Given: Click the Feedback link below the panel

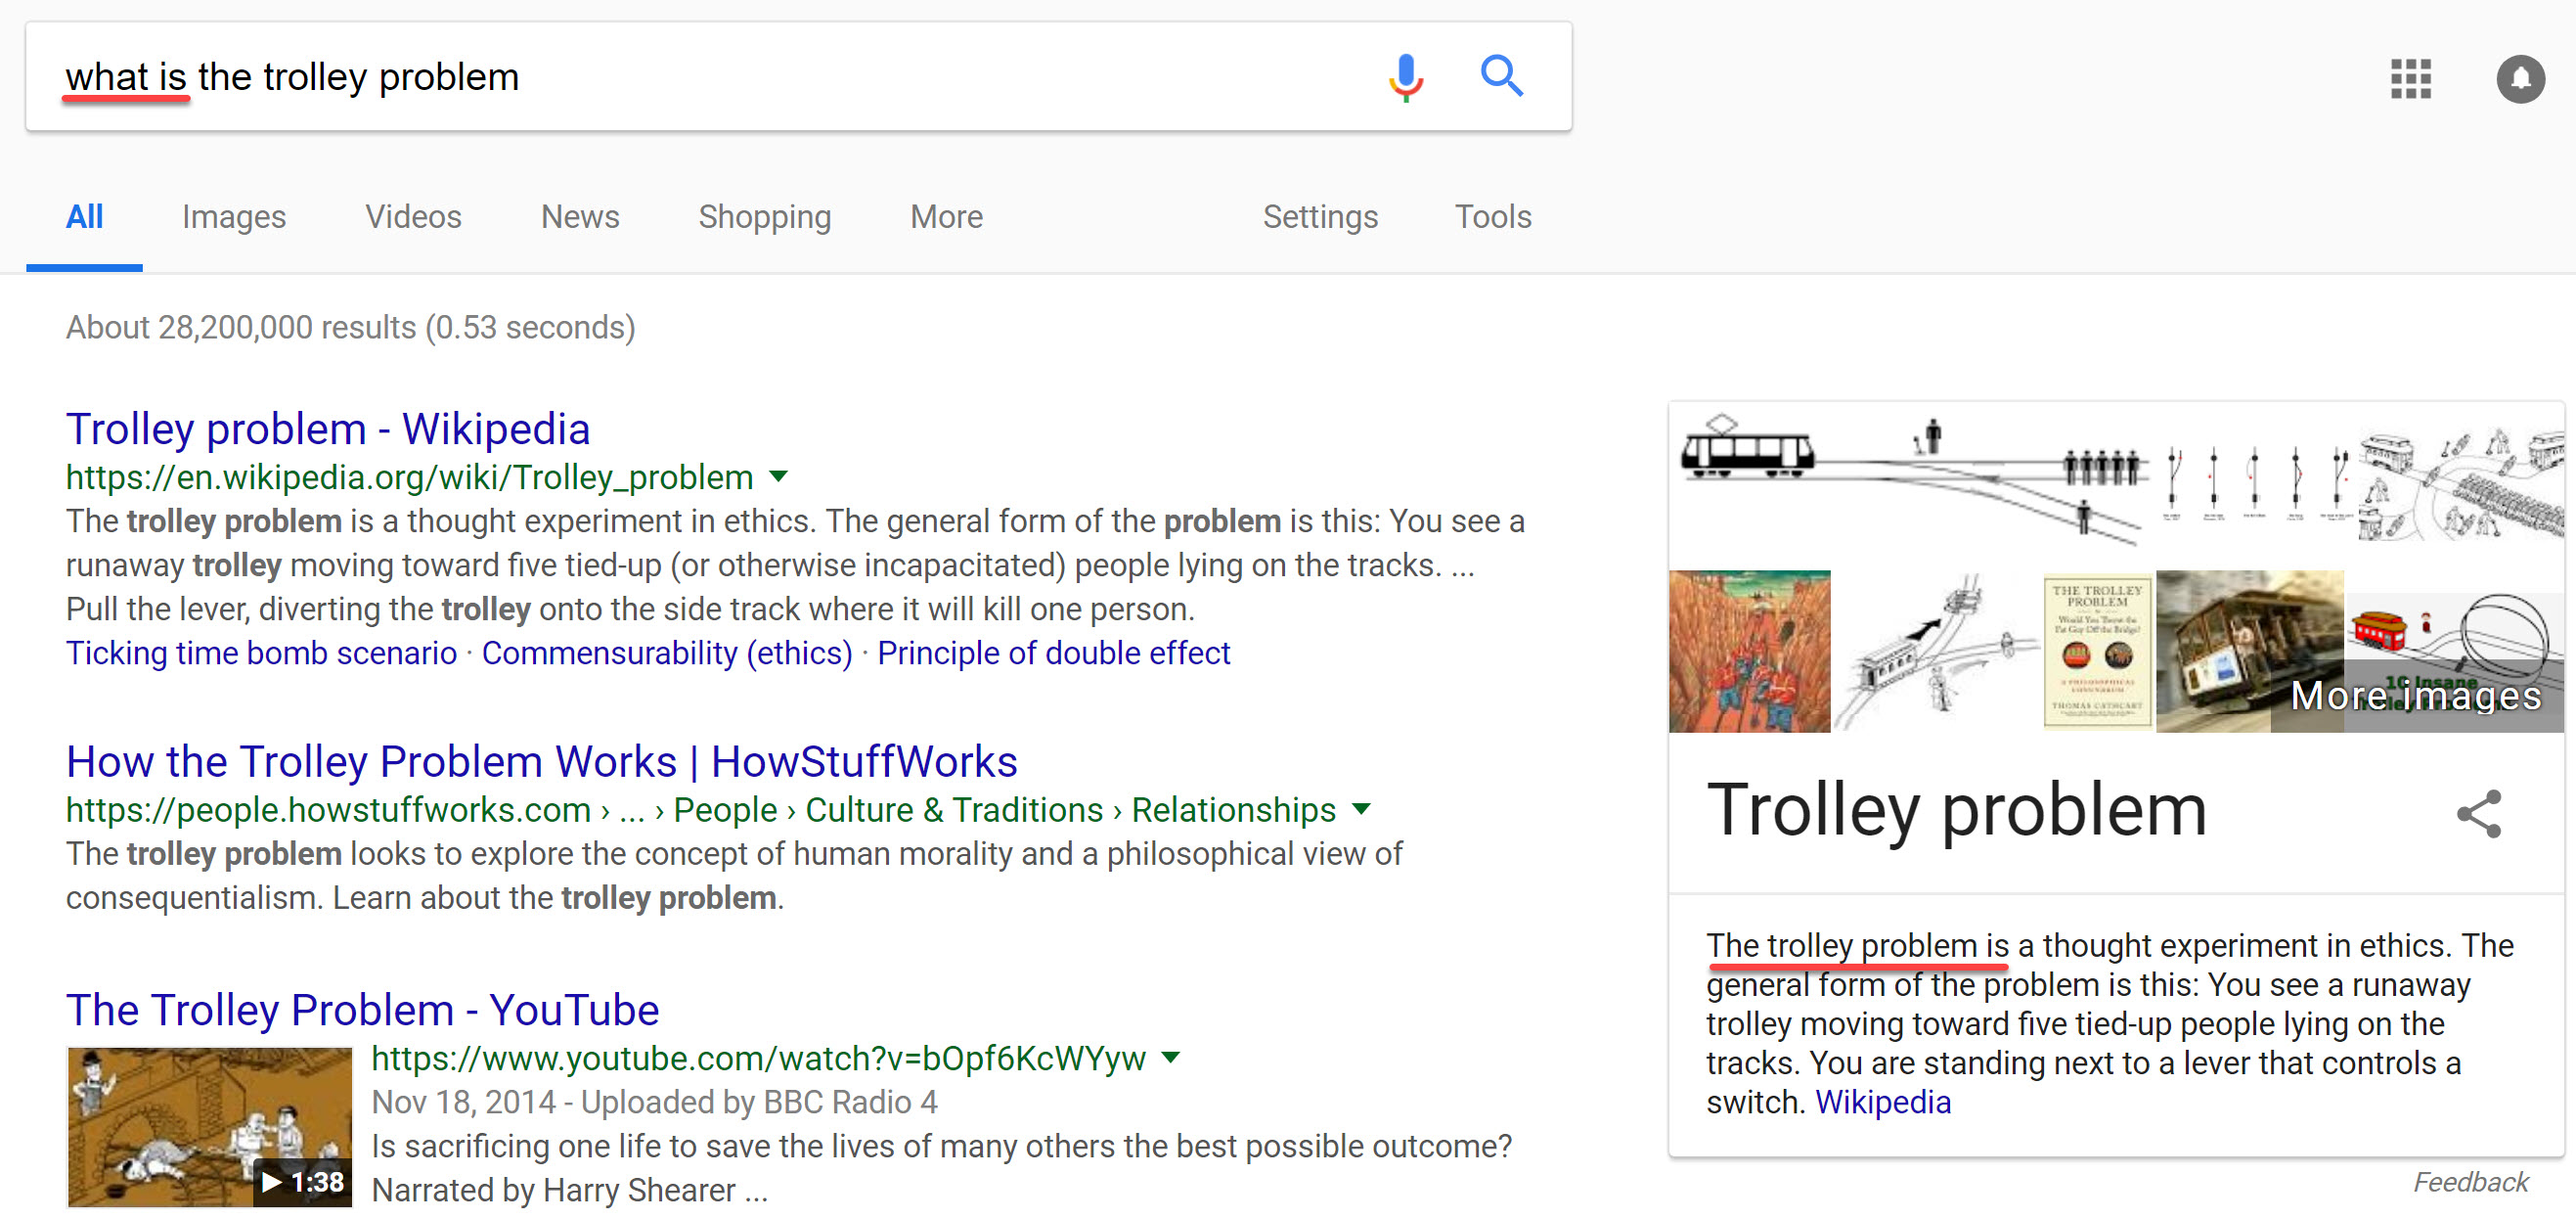Looking at the screenshot, I should tap(2470, 1182).
